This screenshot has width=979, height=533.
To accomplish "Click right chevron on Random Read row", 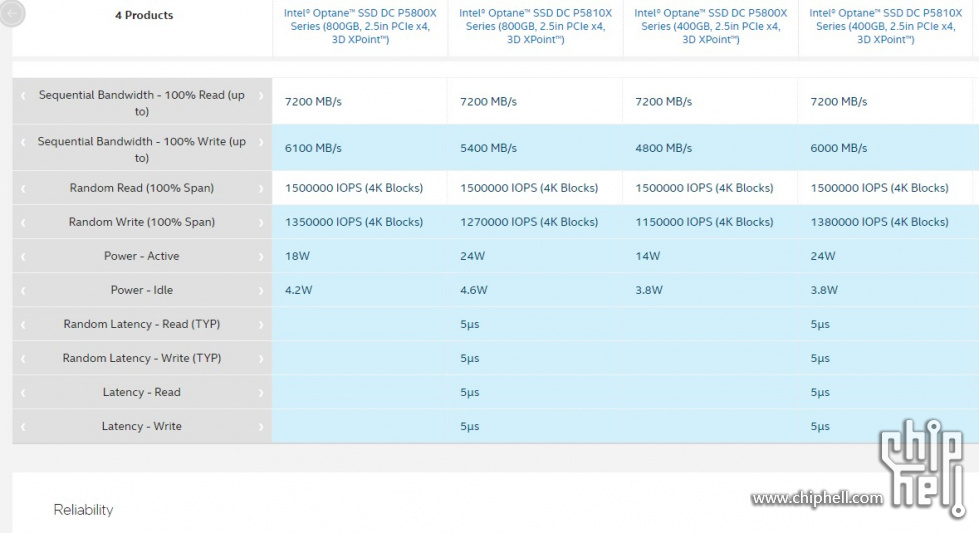I will tap(261, 188).
